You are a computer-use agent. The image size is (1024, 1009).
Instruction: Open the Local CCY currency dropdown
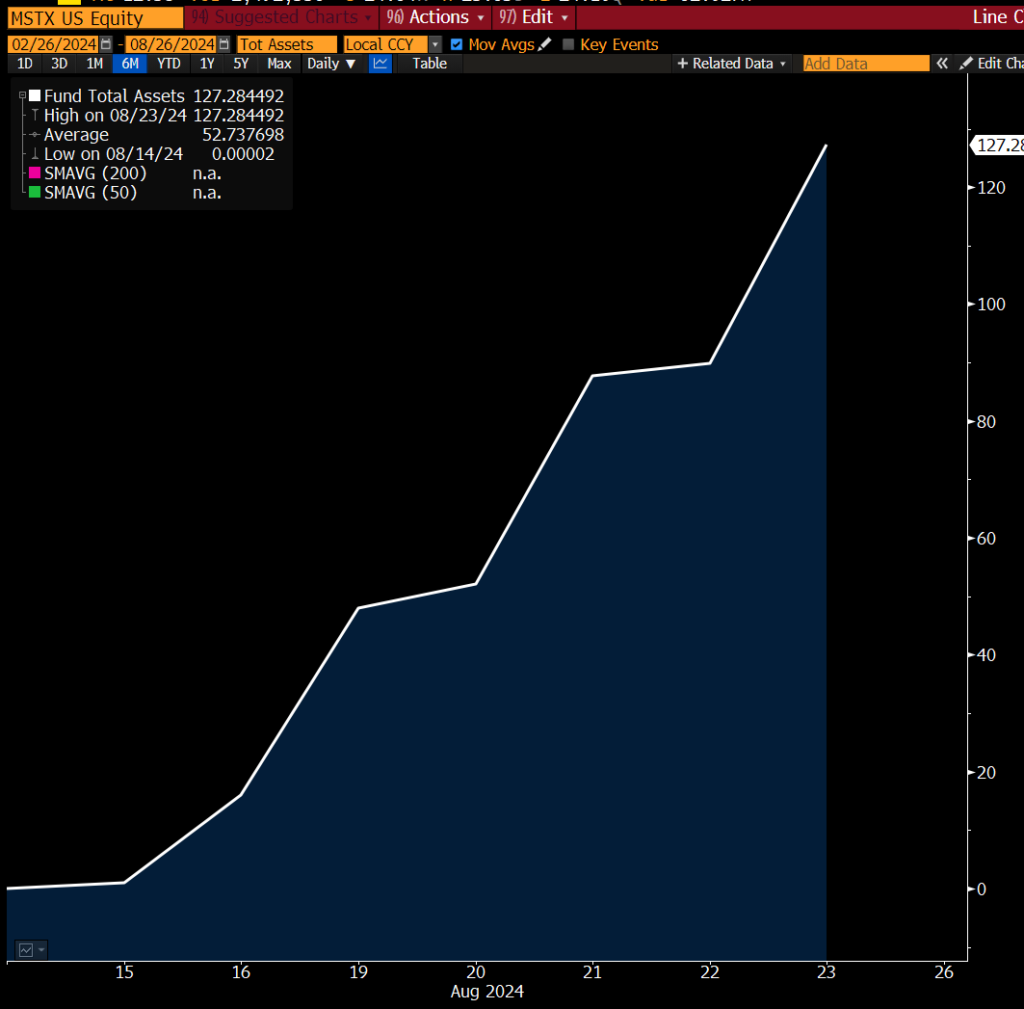[x=435, y=44]
